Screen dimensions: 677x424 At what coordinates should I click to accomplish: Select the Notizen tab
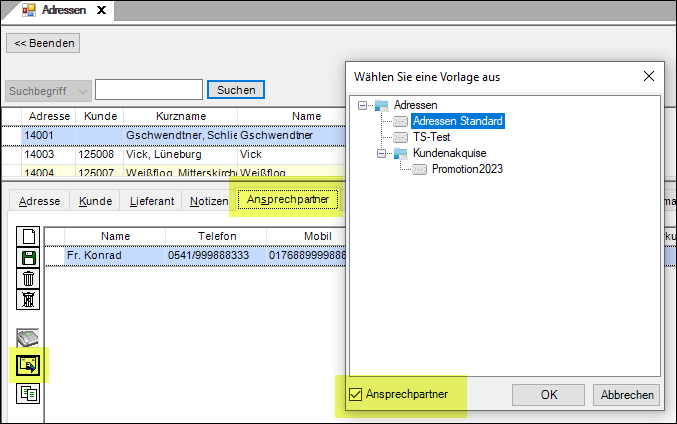coord(208,201)
